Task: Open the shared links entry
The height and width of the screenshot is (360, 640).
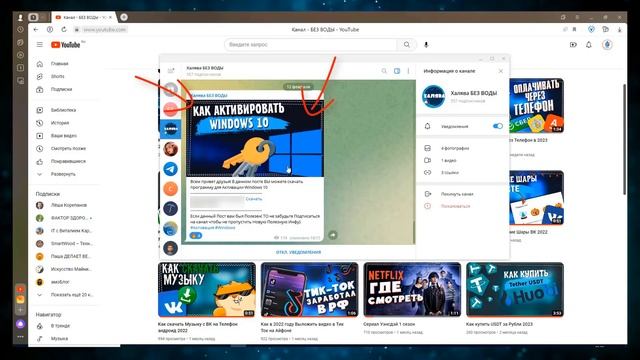Action: (x=450, y=173)
